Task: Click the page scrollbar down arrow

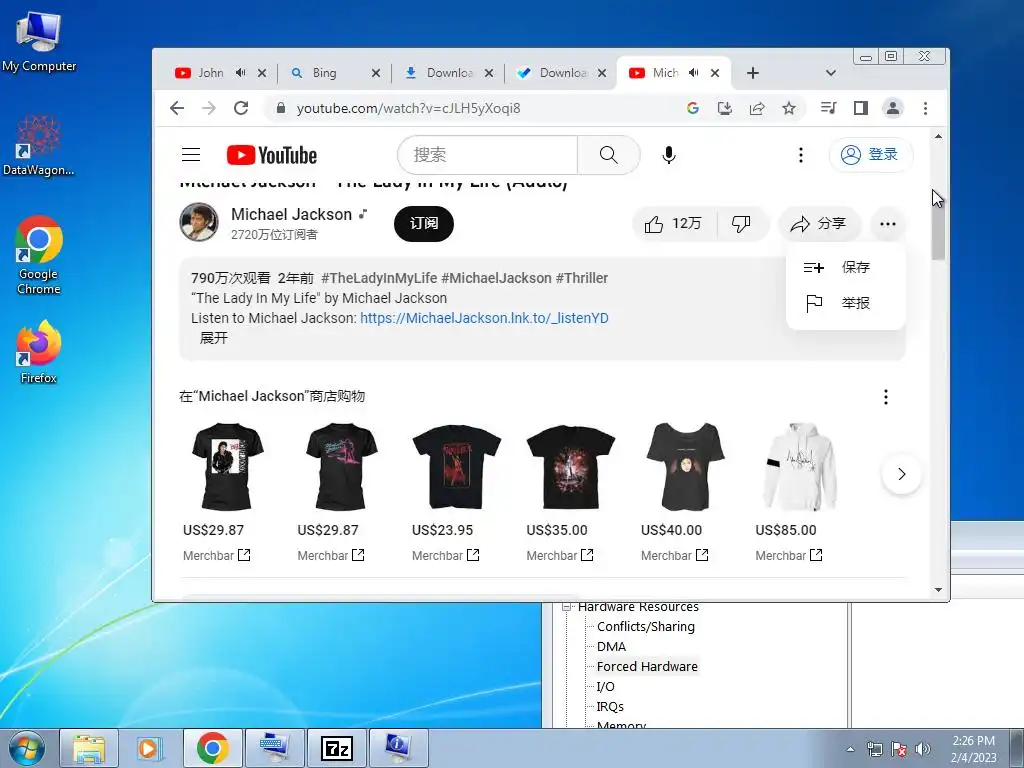Action: (938, 590)
